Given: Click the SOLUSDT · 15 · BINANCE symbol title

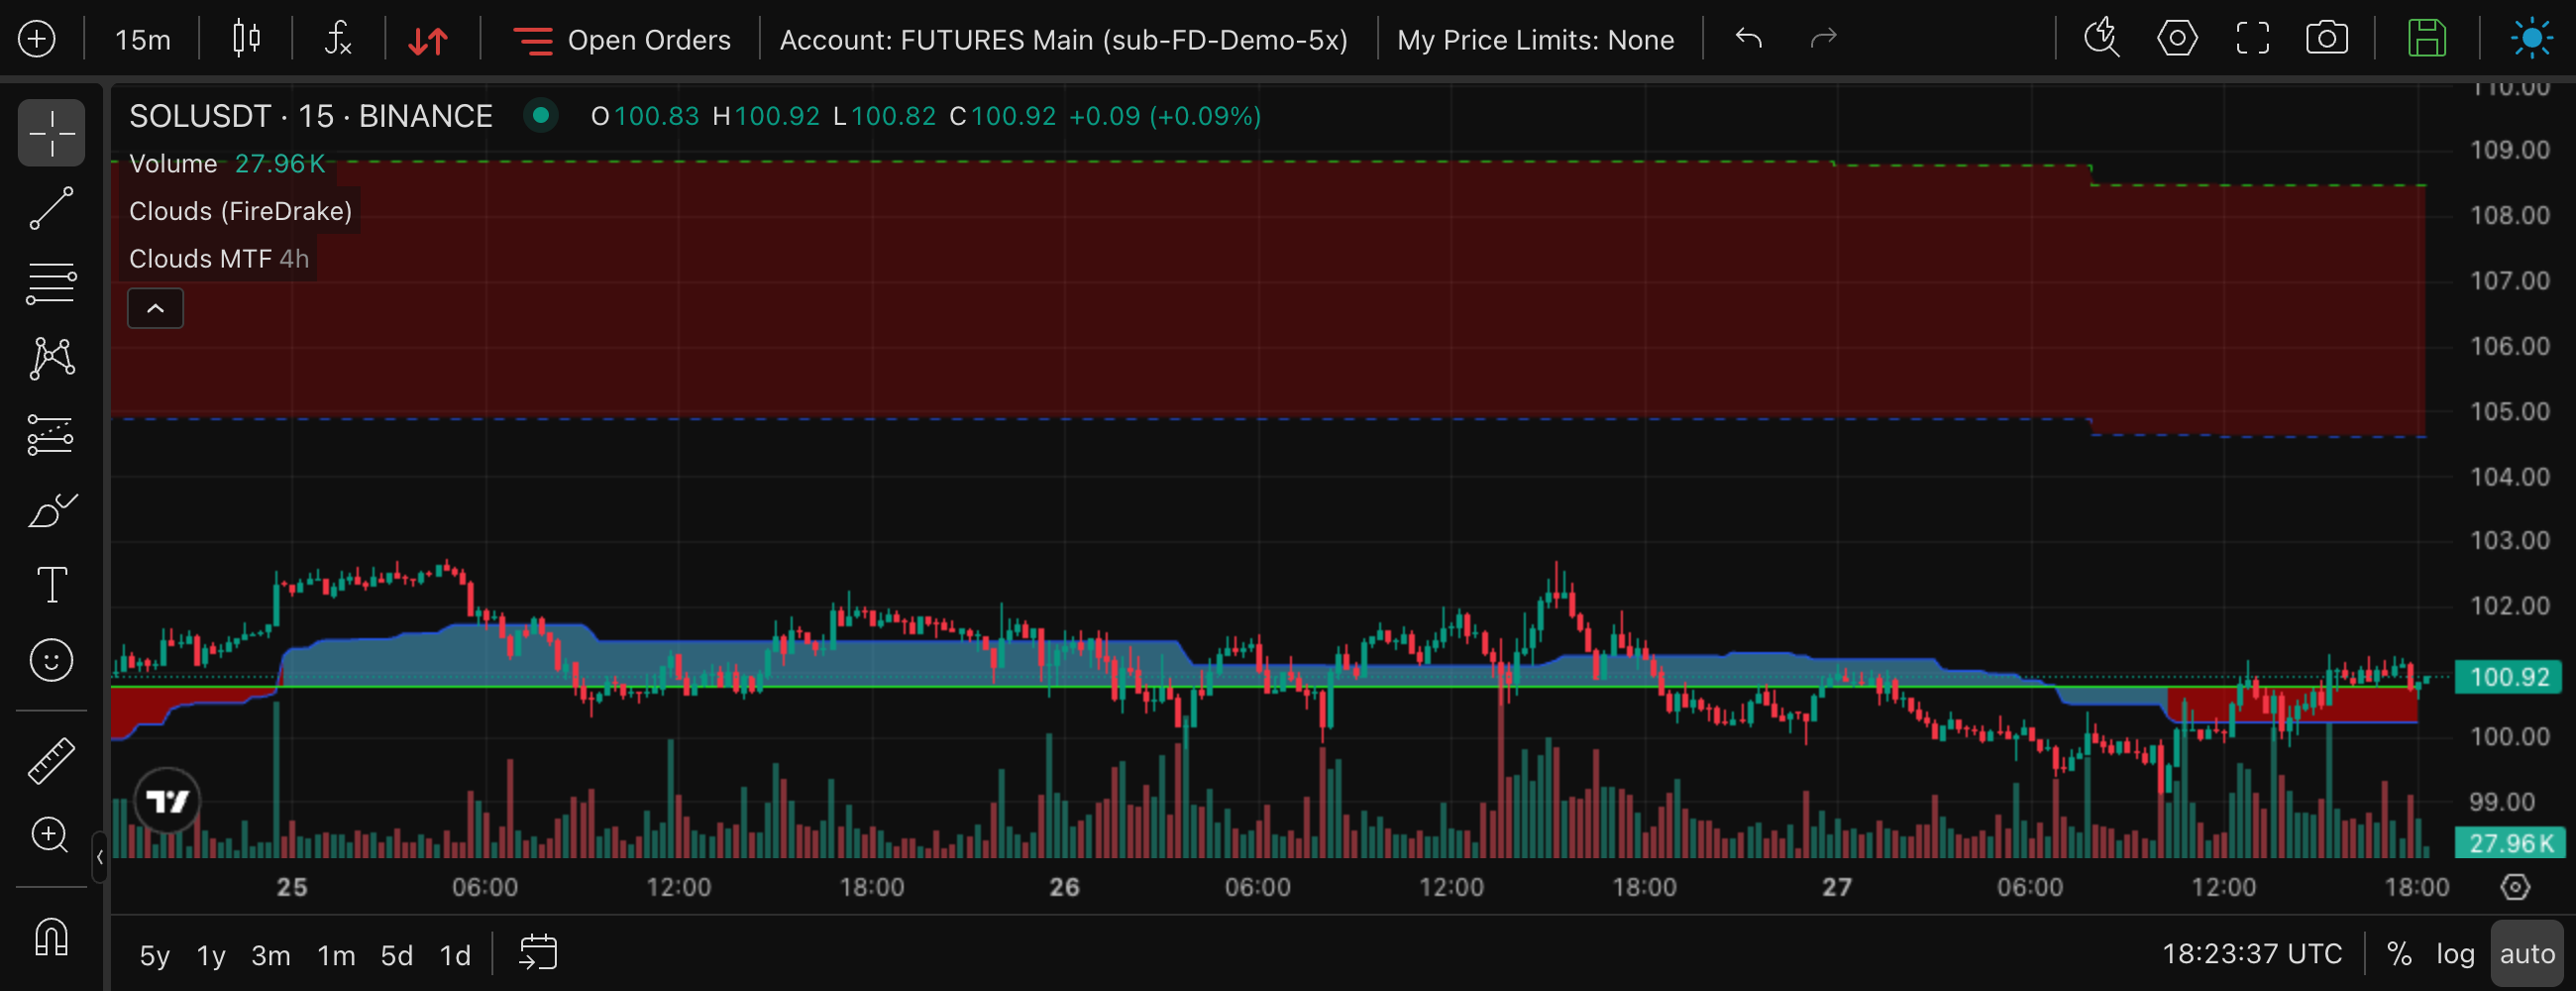Looking at the screenshot, I should (x=311, y=116).
